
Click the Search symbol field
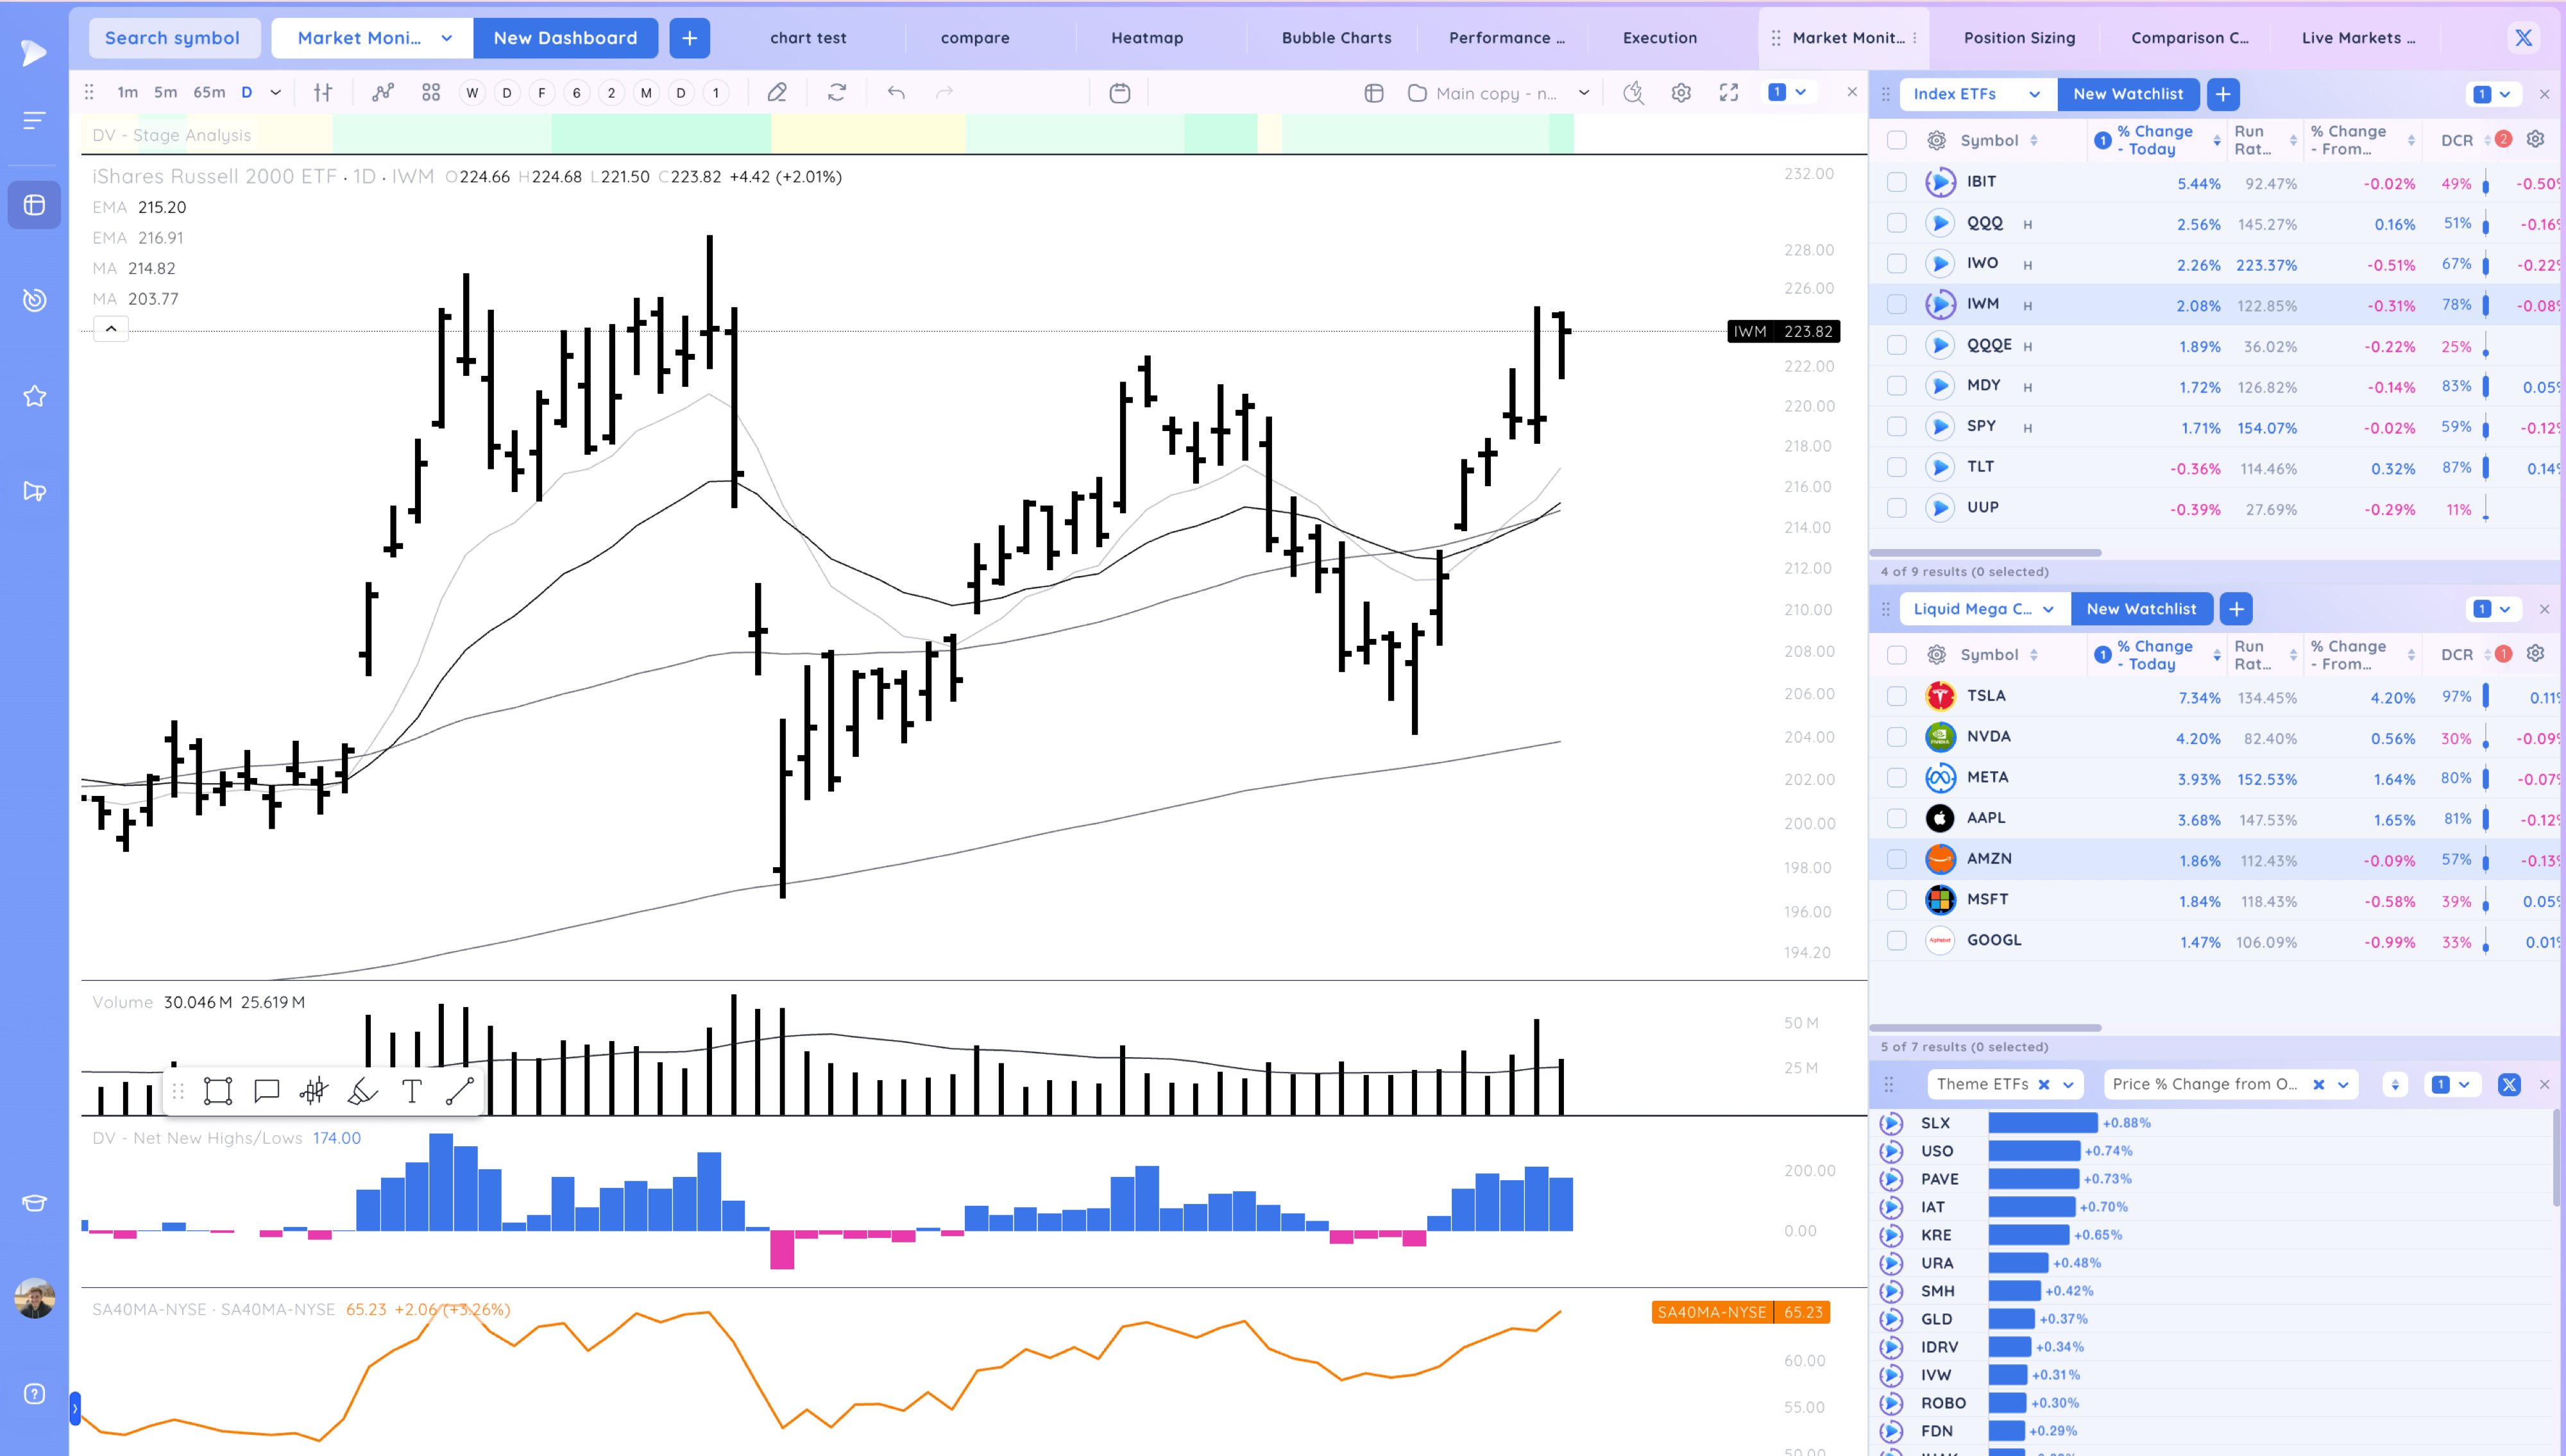tap(172, 38)
